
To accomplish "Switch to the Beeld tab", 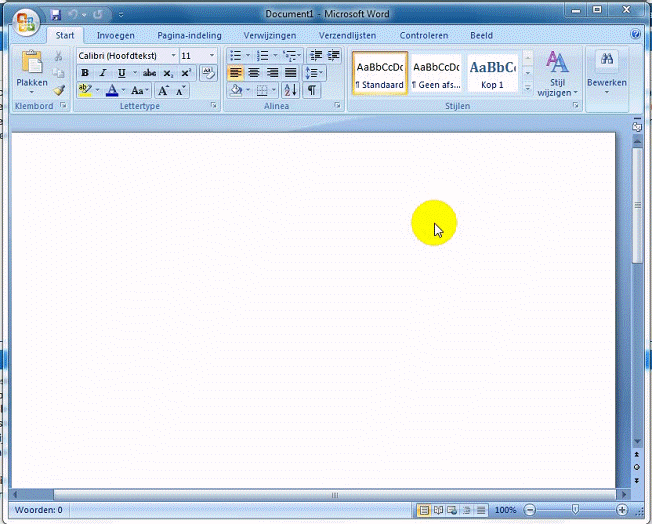I will [x=482, y=36].
